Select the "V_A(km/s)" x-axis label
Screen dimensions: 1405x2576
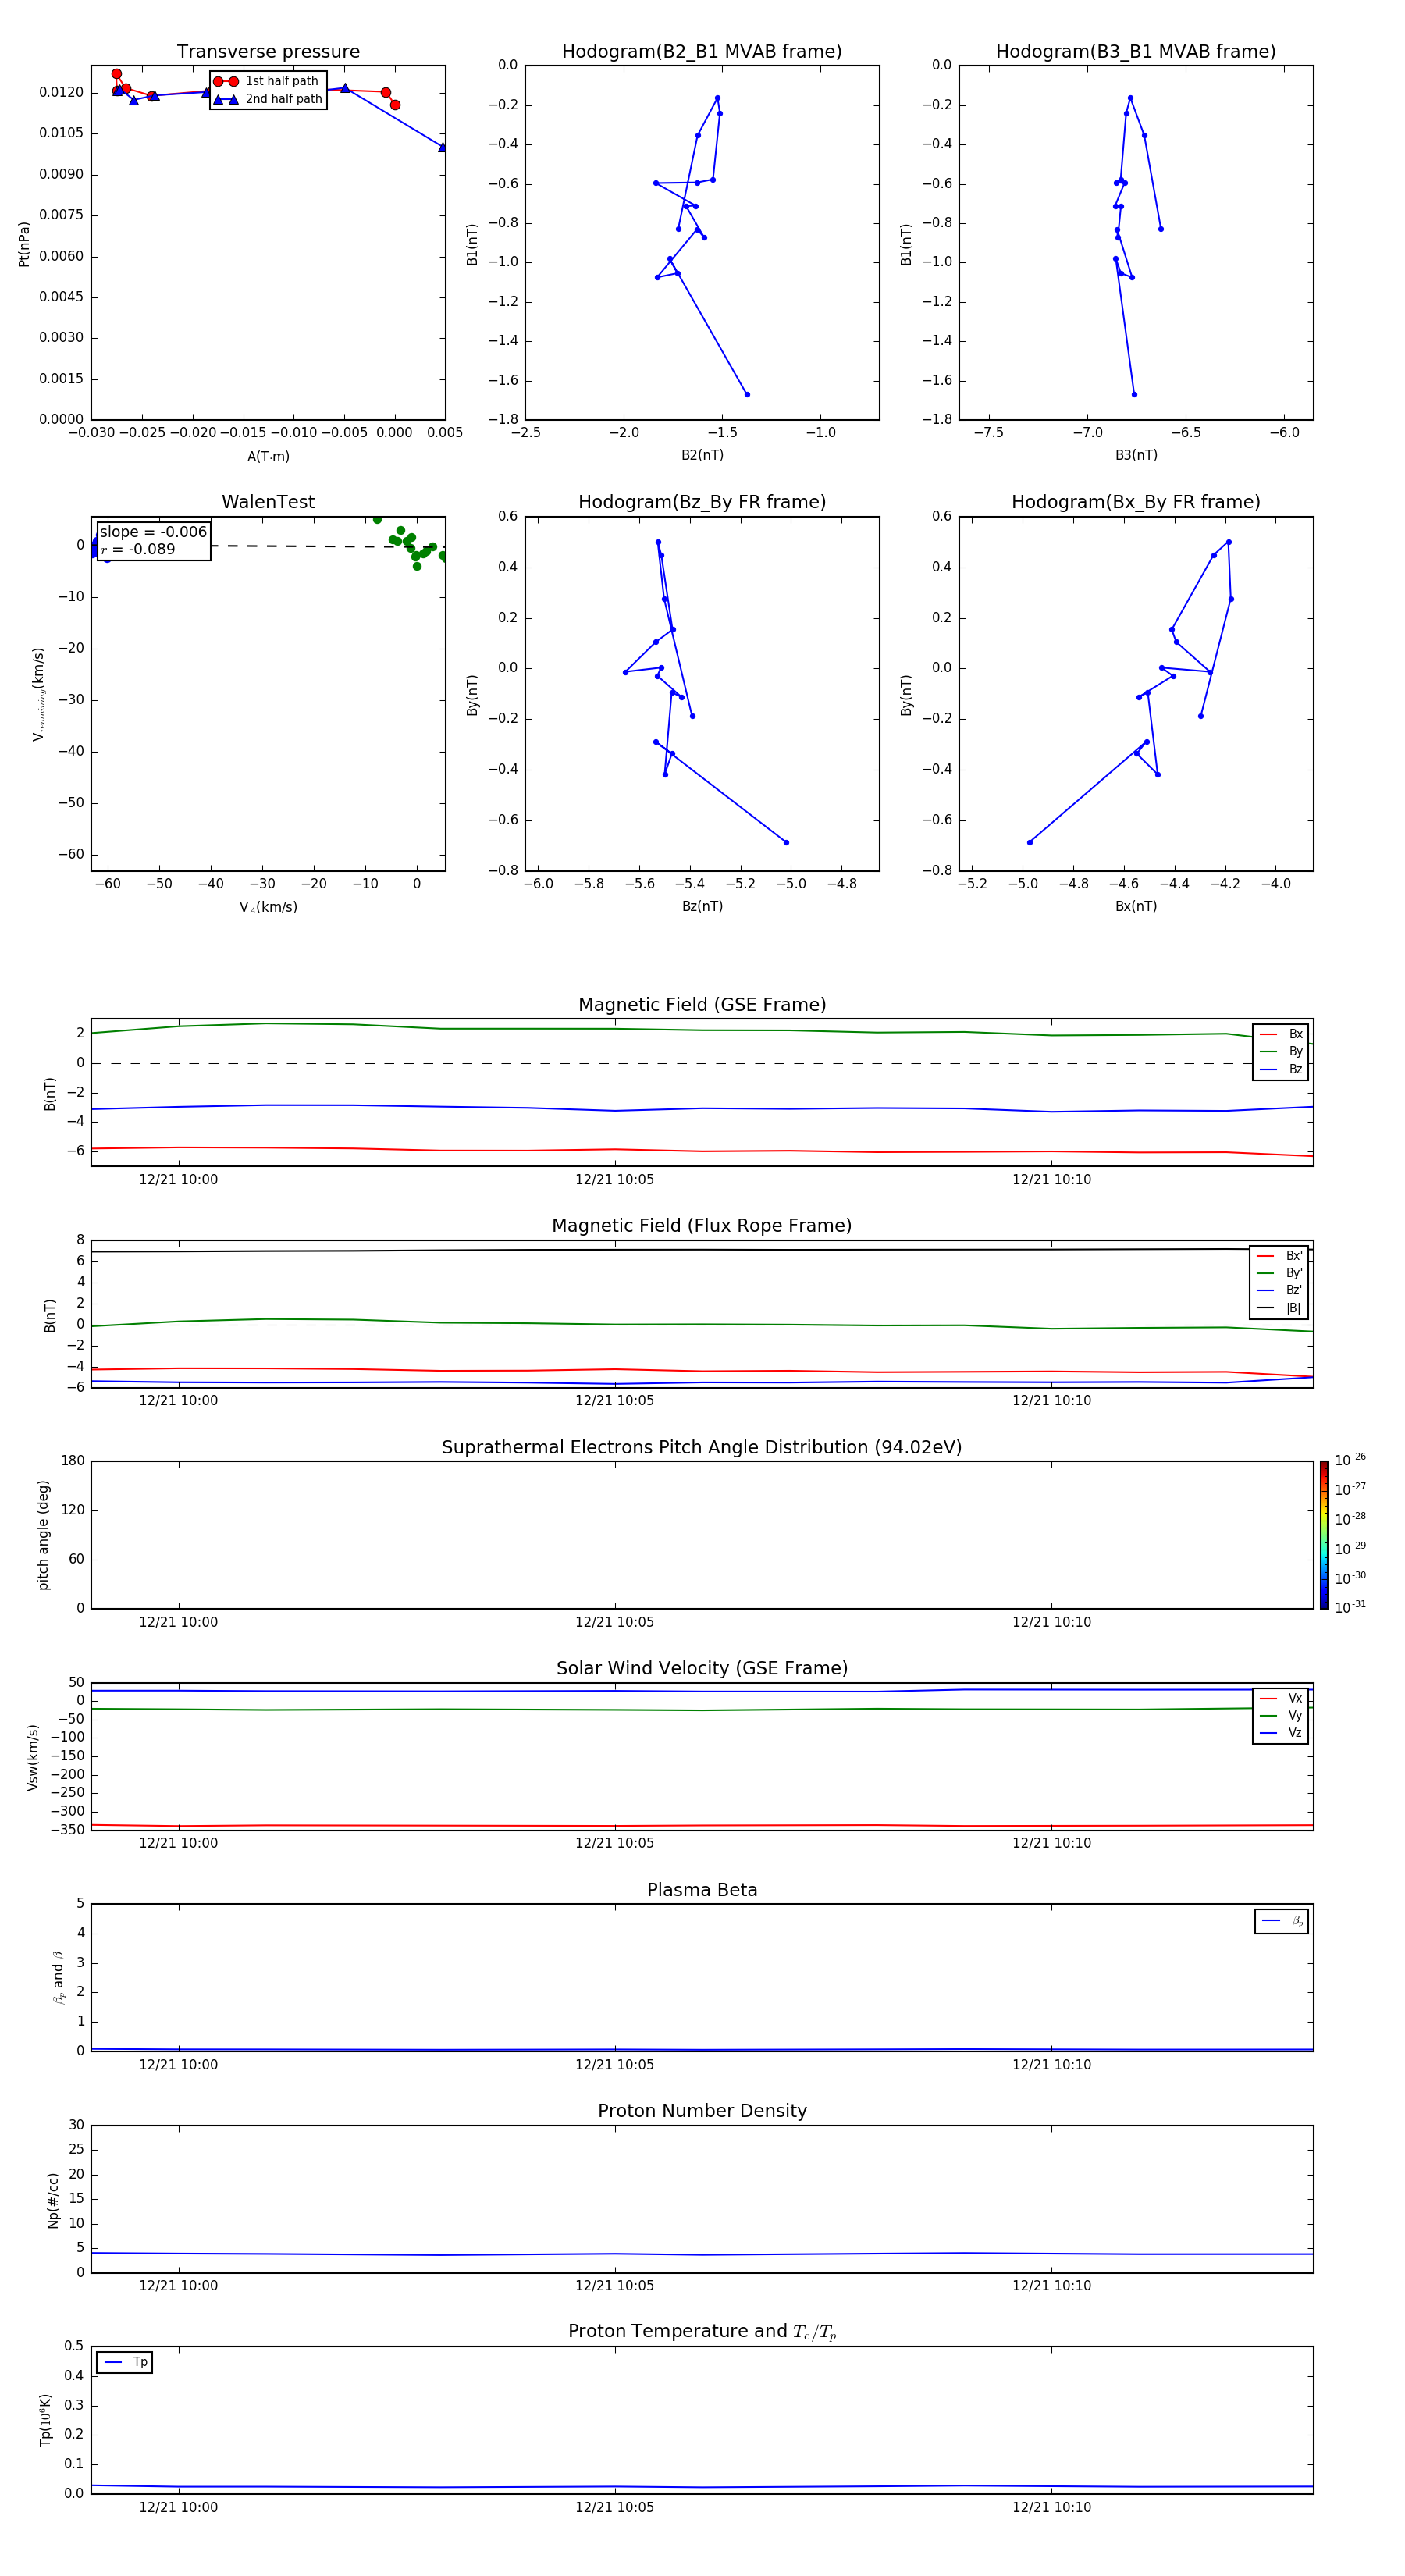268,907
